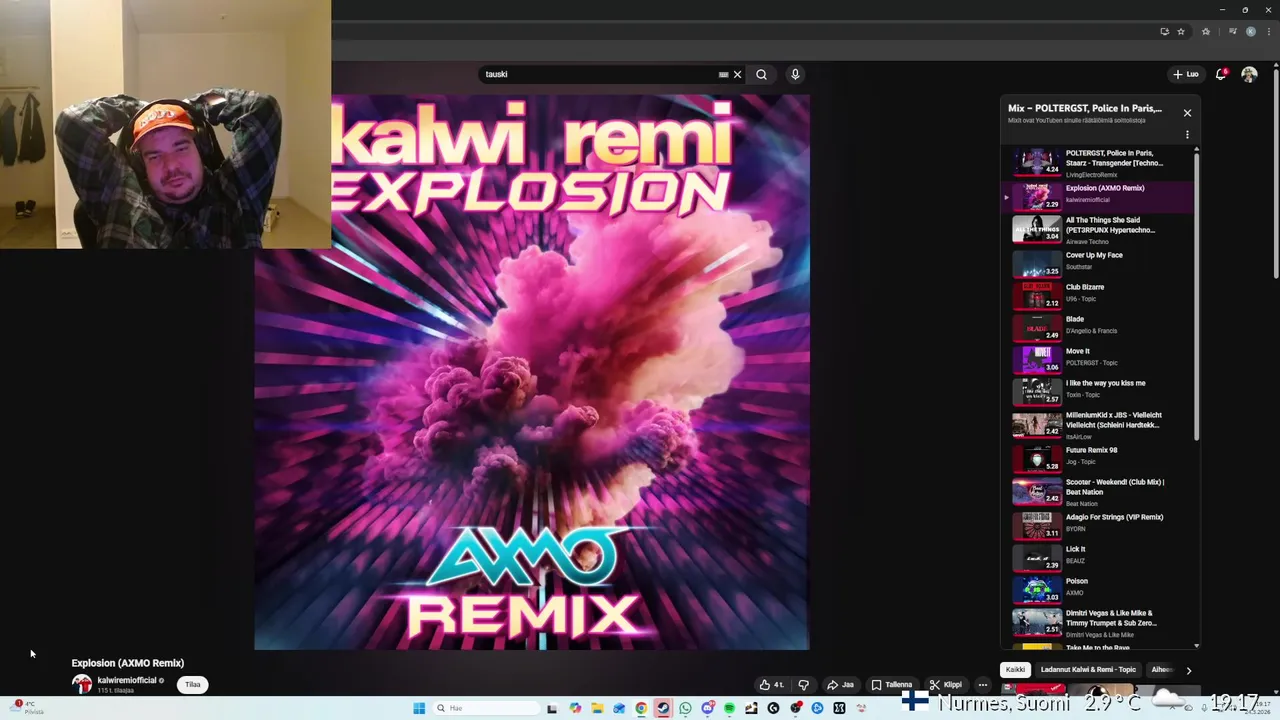The image size is (1280, 720).
Task: Open Task View on the taskbar
Action: click(552, 708)
